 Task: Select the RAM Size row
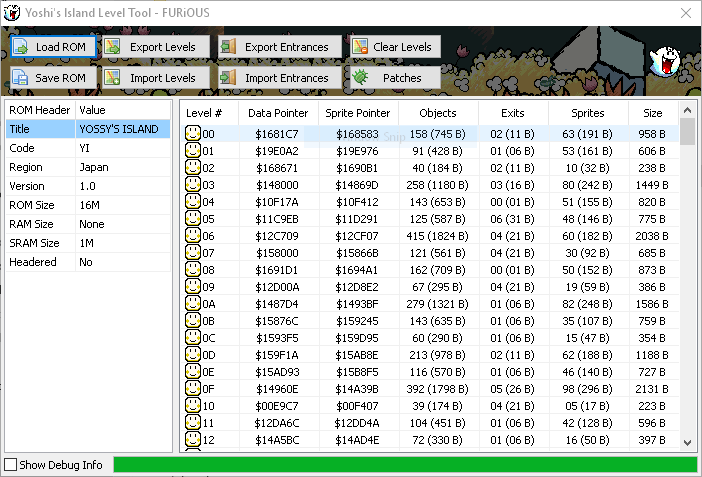tap(88, 224)
